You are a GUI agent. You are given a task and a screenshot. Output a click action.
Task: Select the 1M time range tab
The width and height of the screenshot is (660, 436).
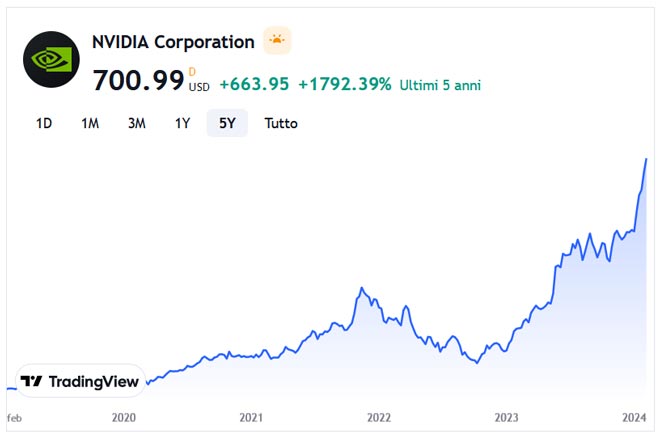tap(90, 123)
